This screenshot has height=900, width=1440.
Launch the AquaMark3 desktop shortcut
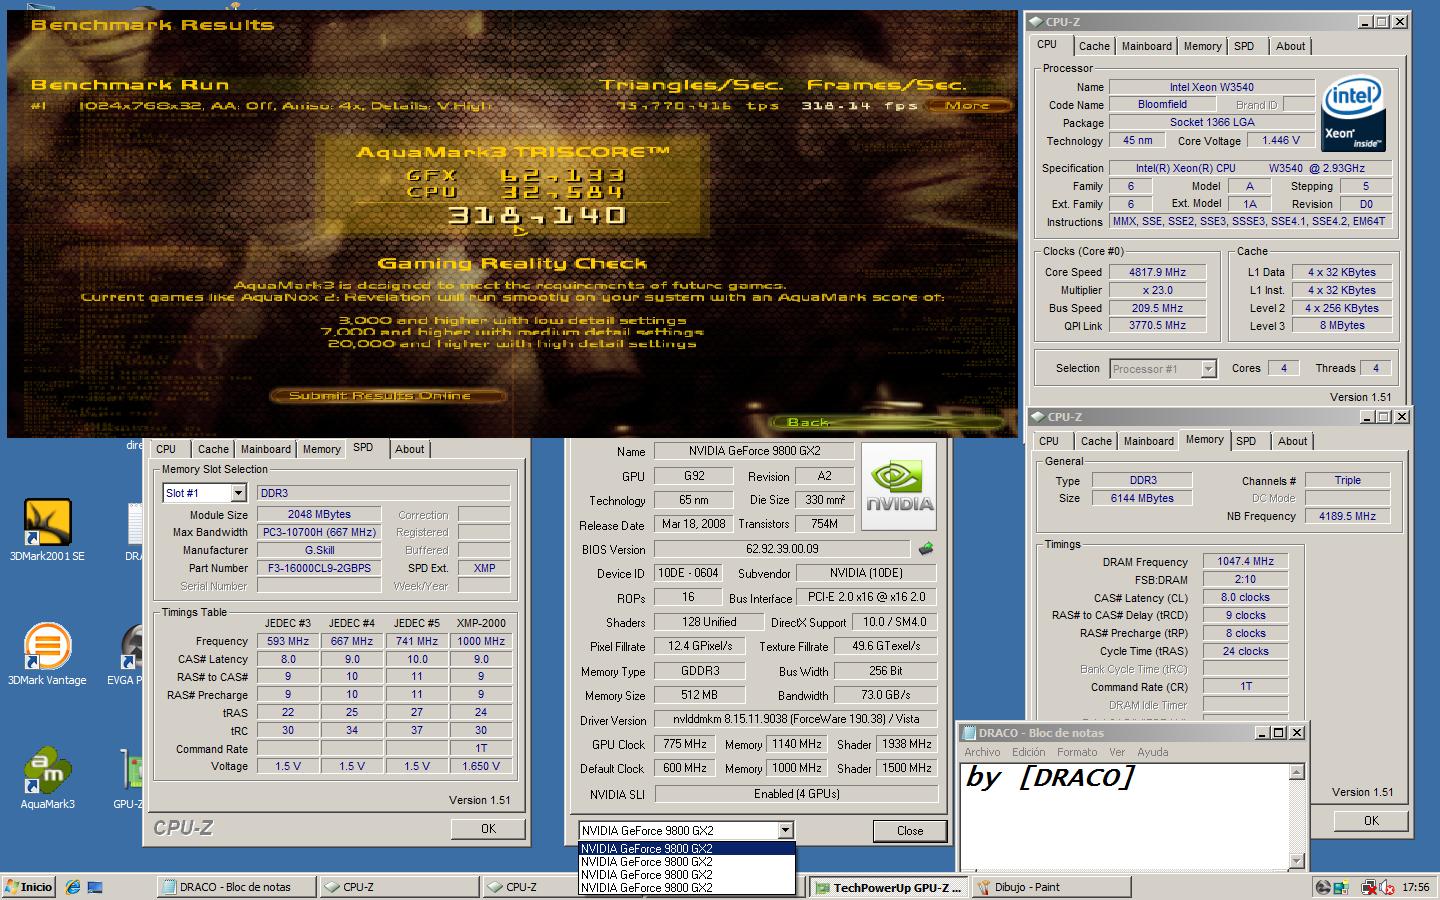[x=47, y=778]
